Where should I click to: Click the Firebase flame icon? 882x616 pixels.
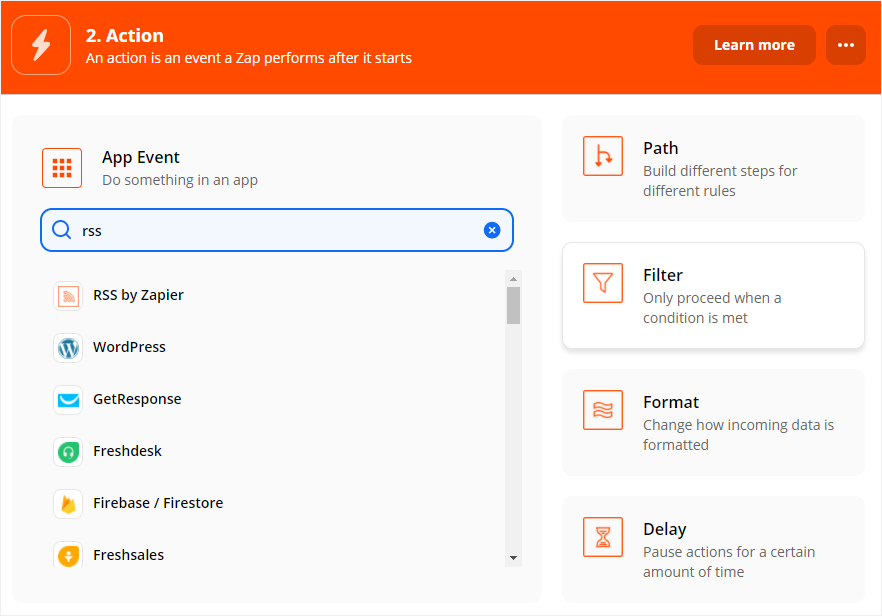point(68,503)
